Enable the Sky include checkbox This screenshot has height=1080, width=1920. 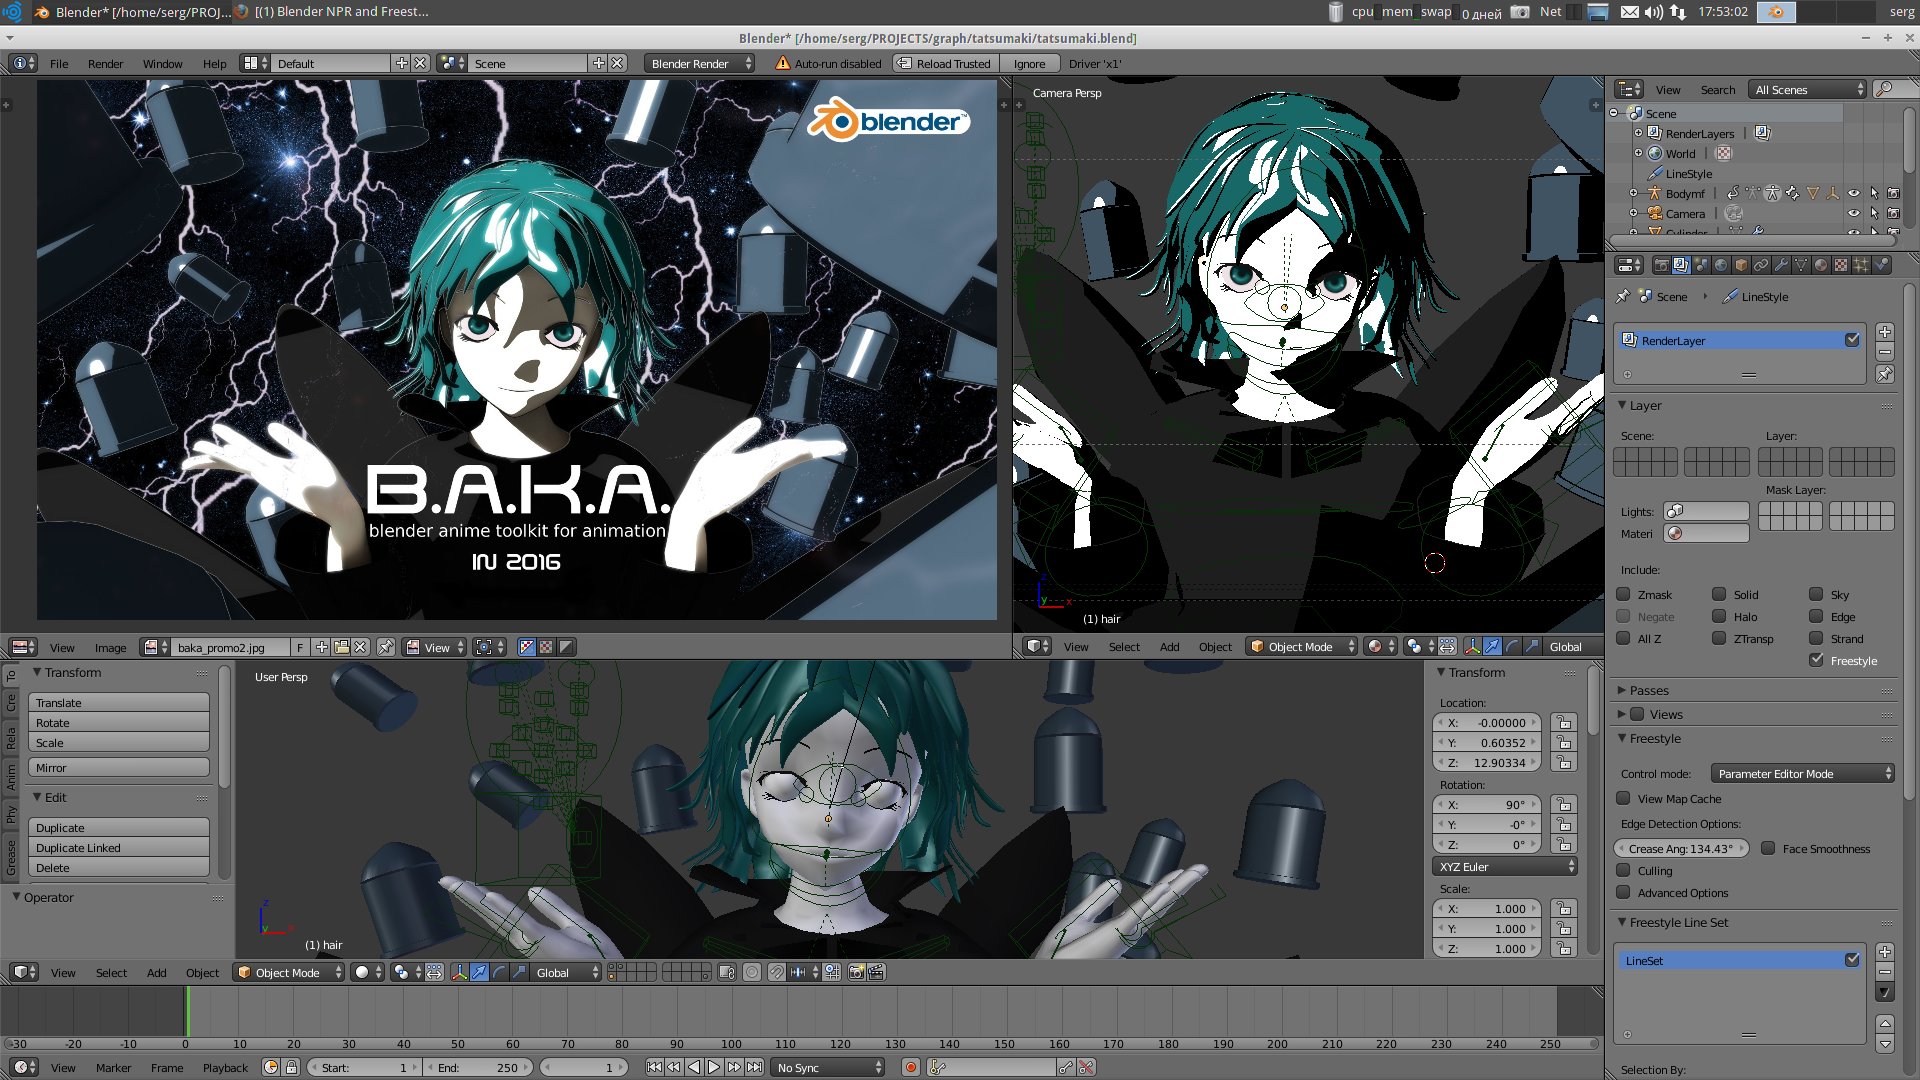1816,594
